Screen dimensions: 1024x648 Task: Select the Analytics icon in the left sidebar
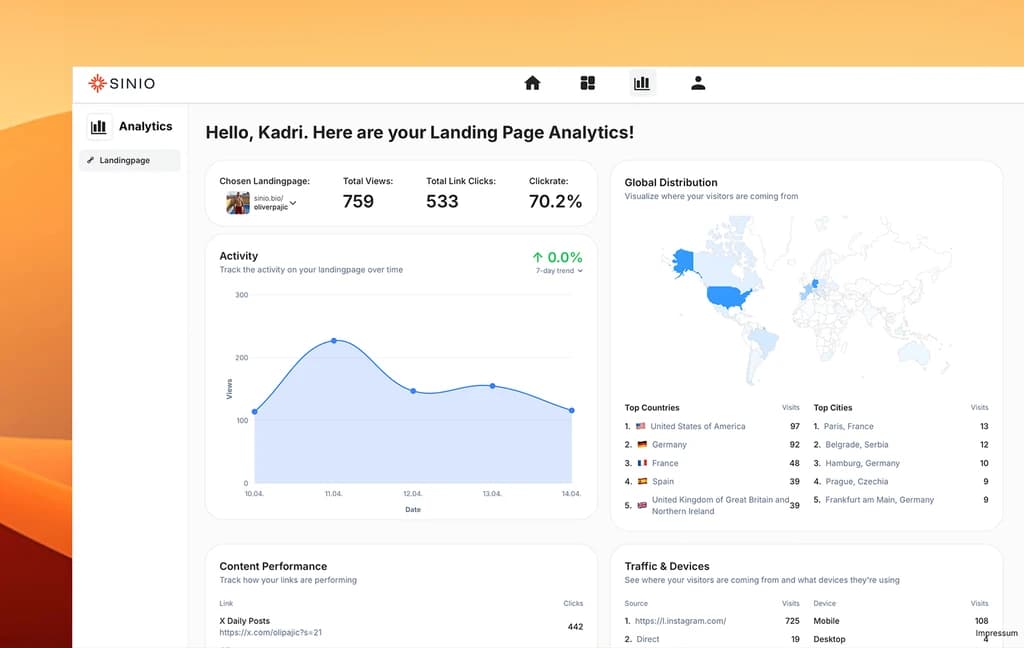tap(99, 126)
